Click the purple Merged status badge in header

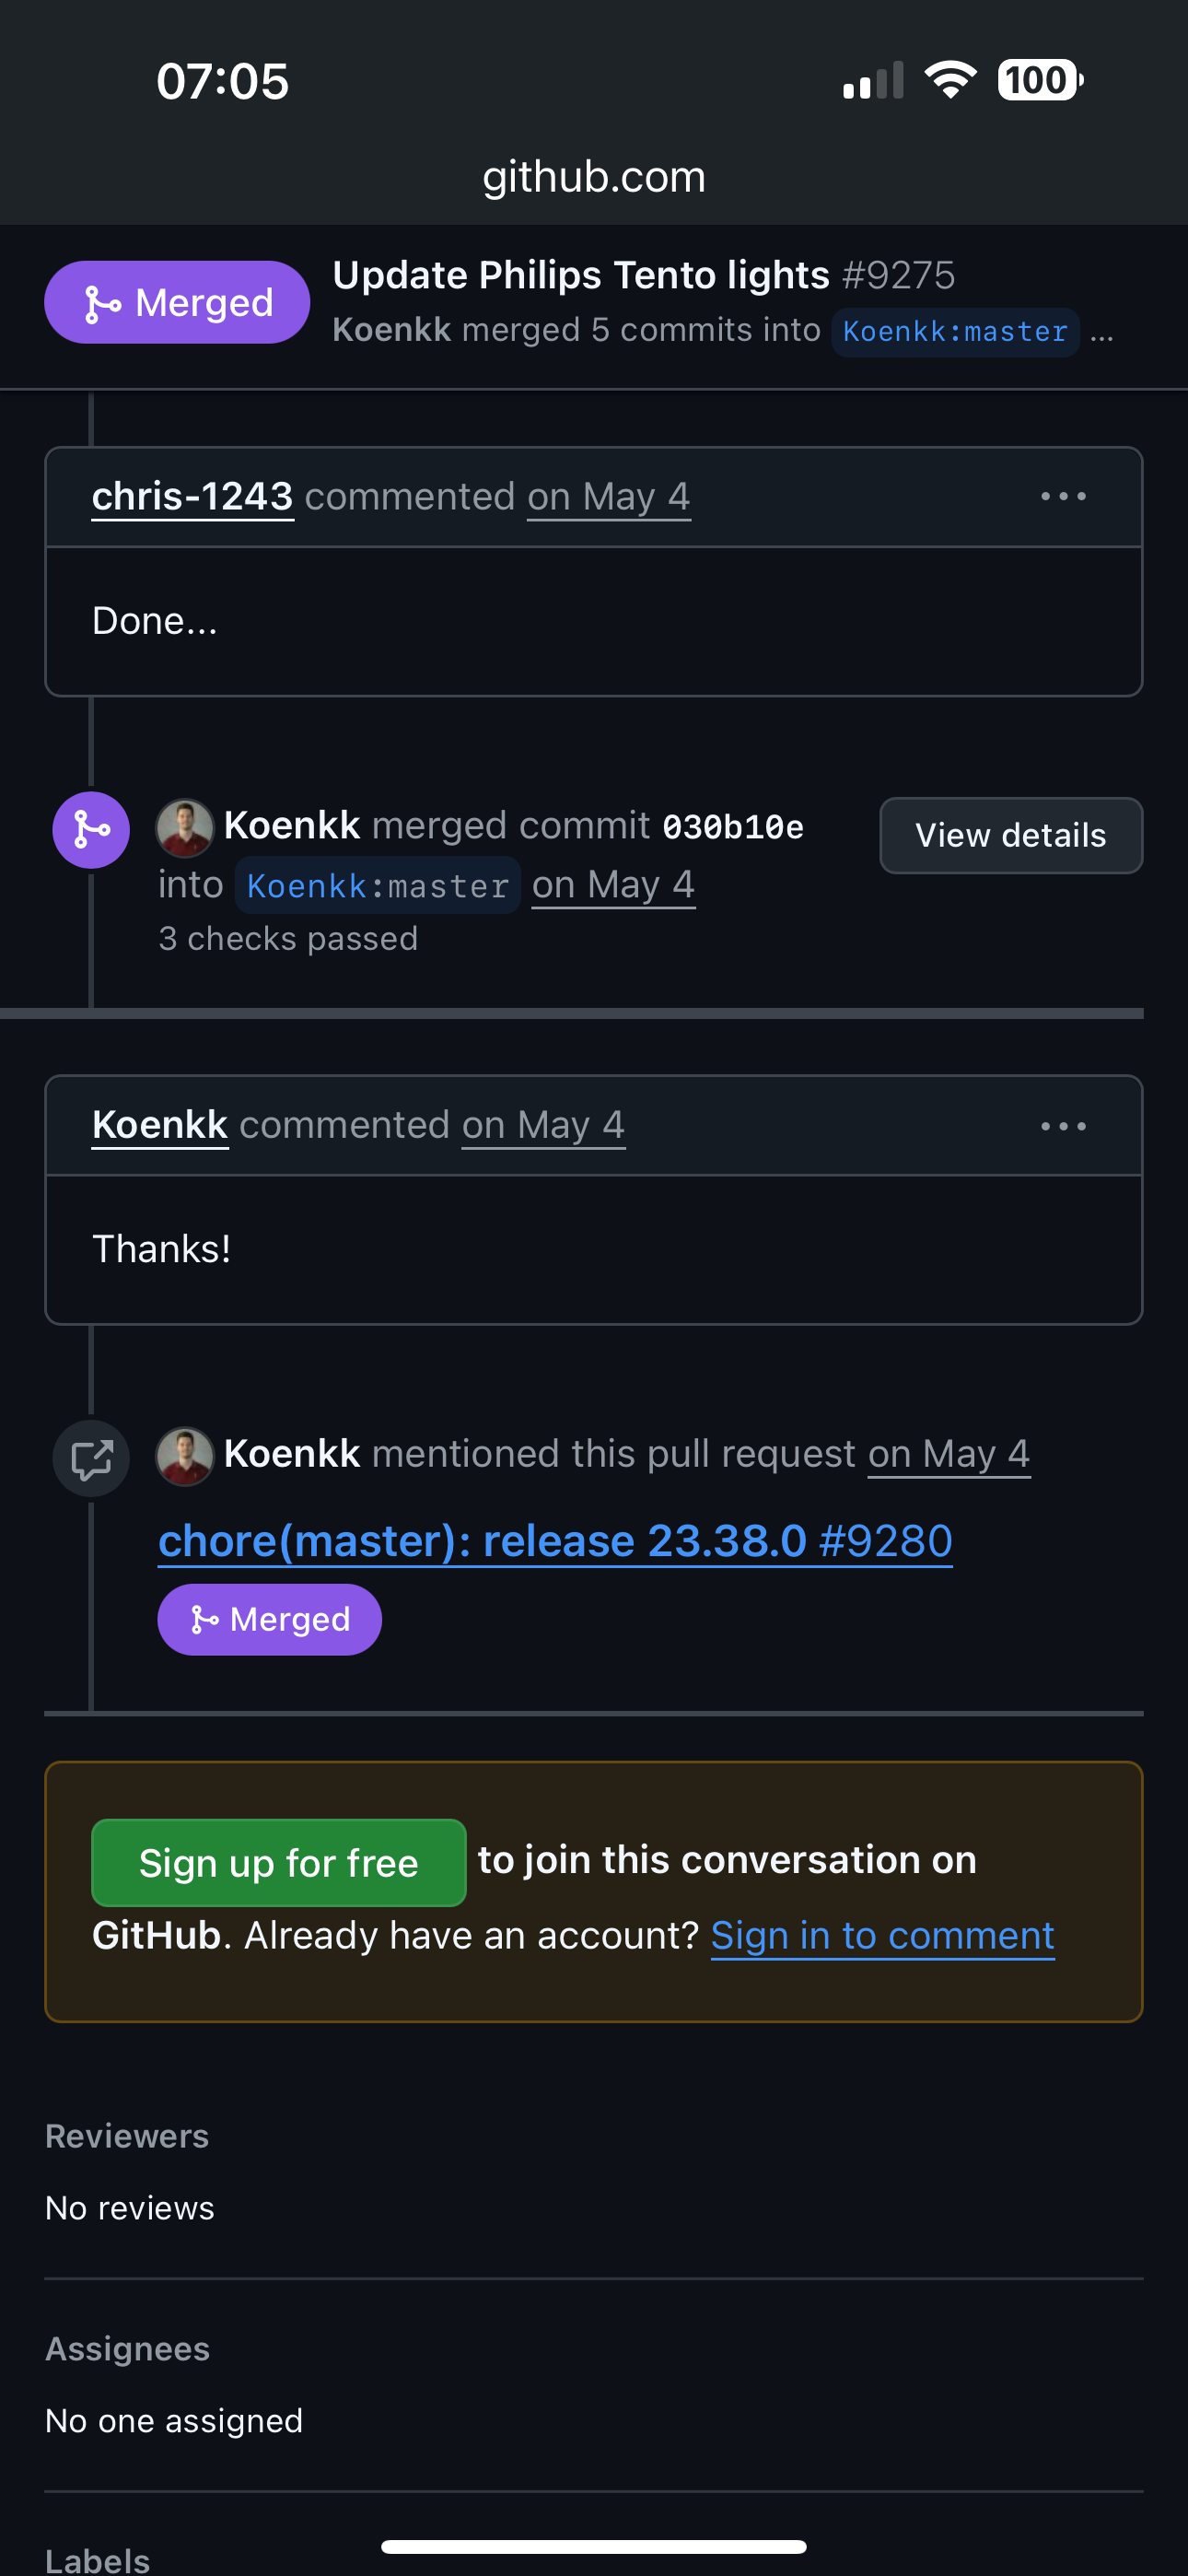pyautogui.click(x=177, y=302)
